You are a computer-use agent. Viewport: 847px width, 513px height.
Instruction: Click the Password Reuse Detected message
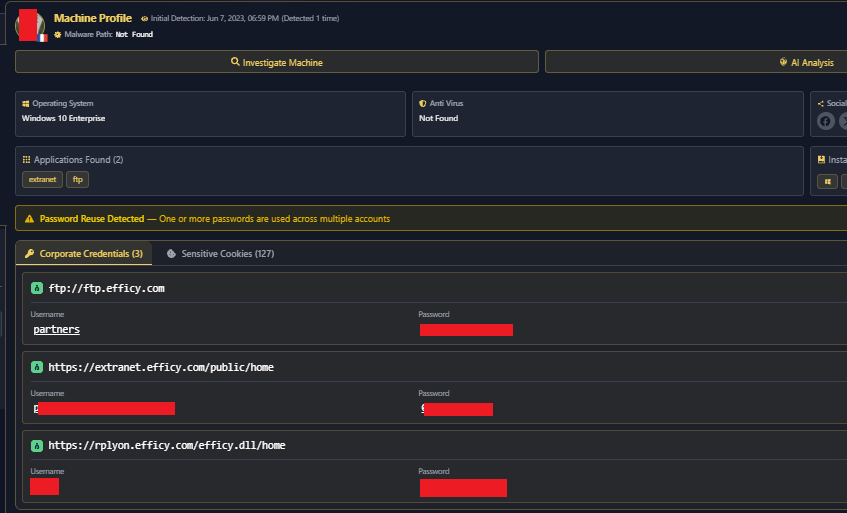coord(215,219)
